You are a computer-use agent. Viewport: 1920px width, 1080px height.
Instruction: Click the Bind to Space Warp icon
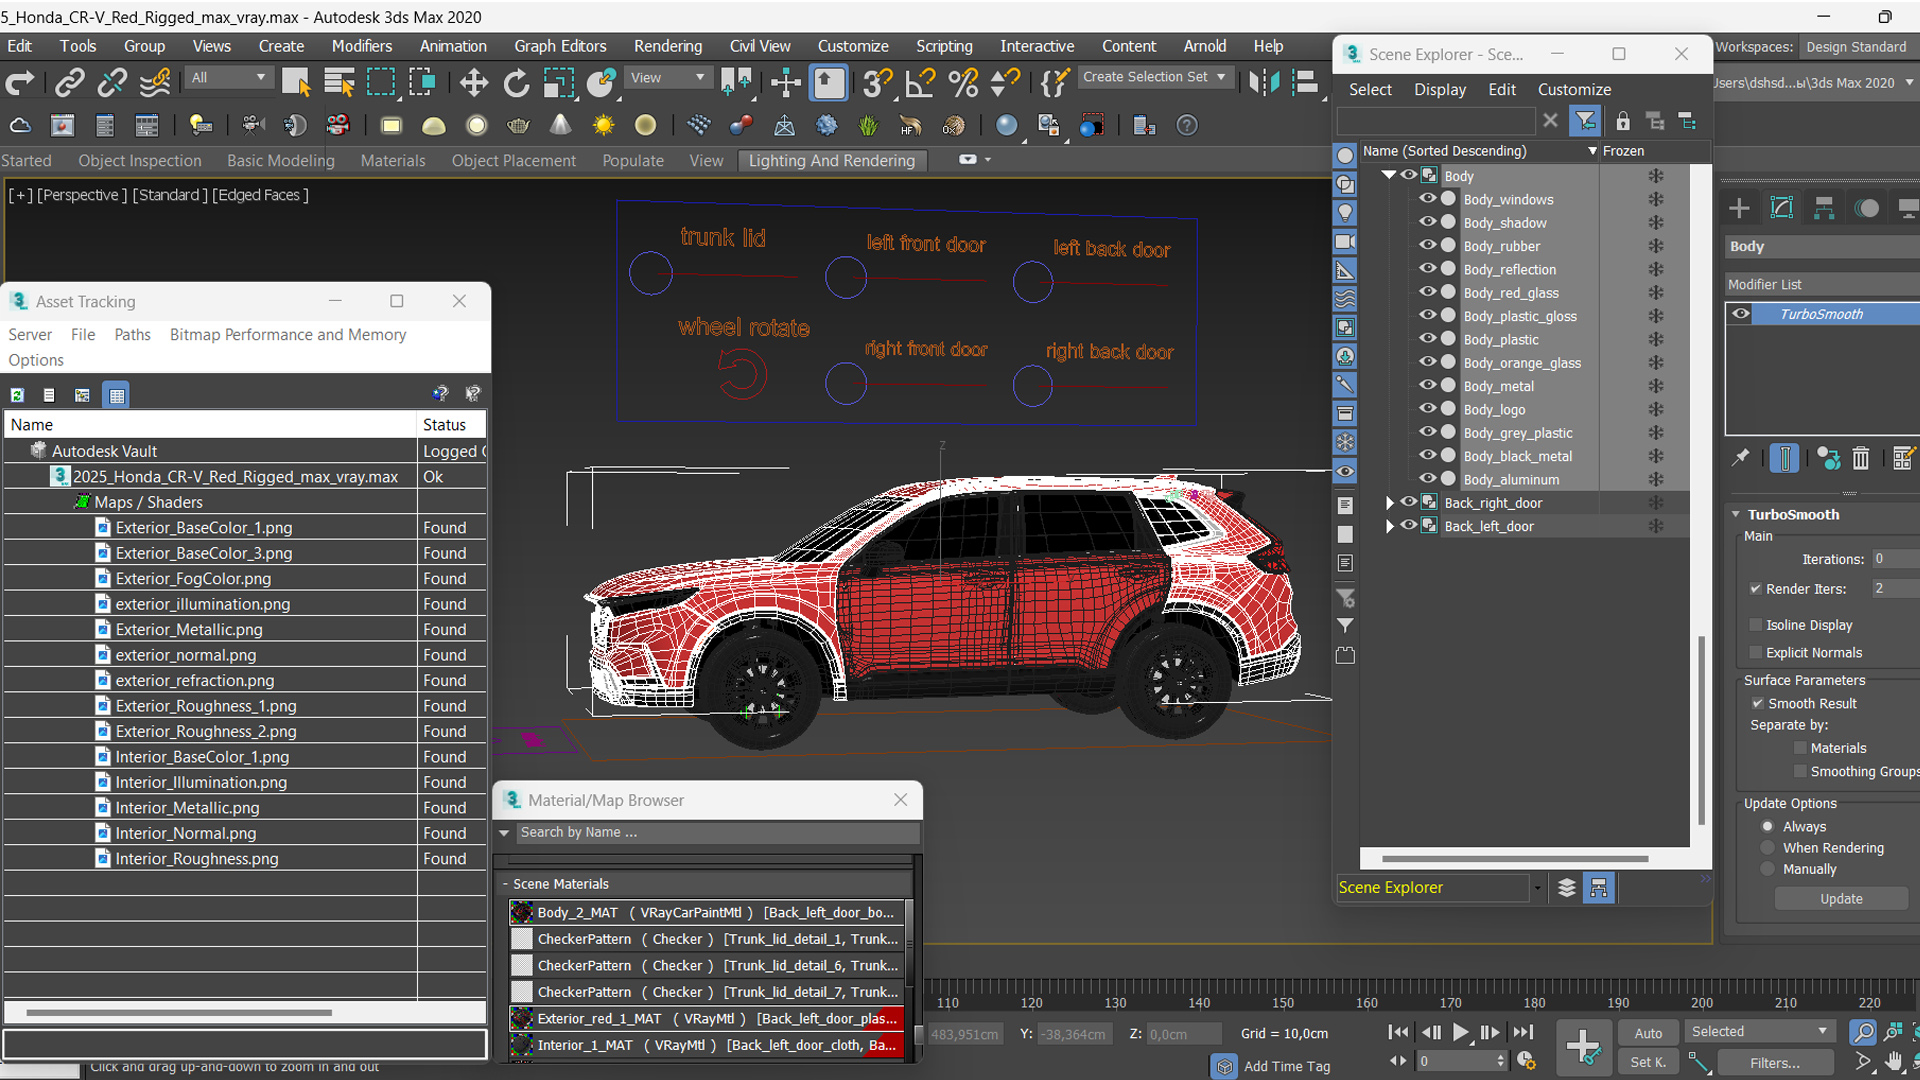(x=154, y=83)
